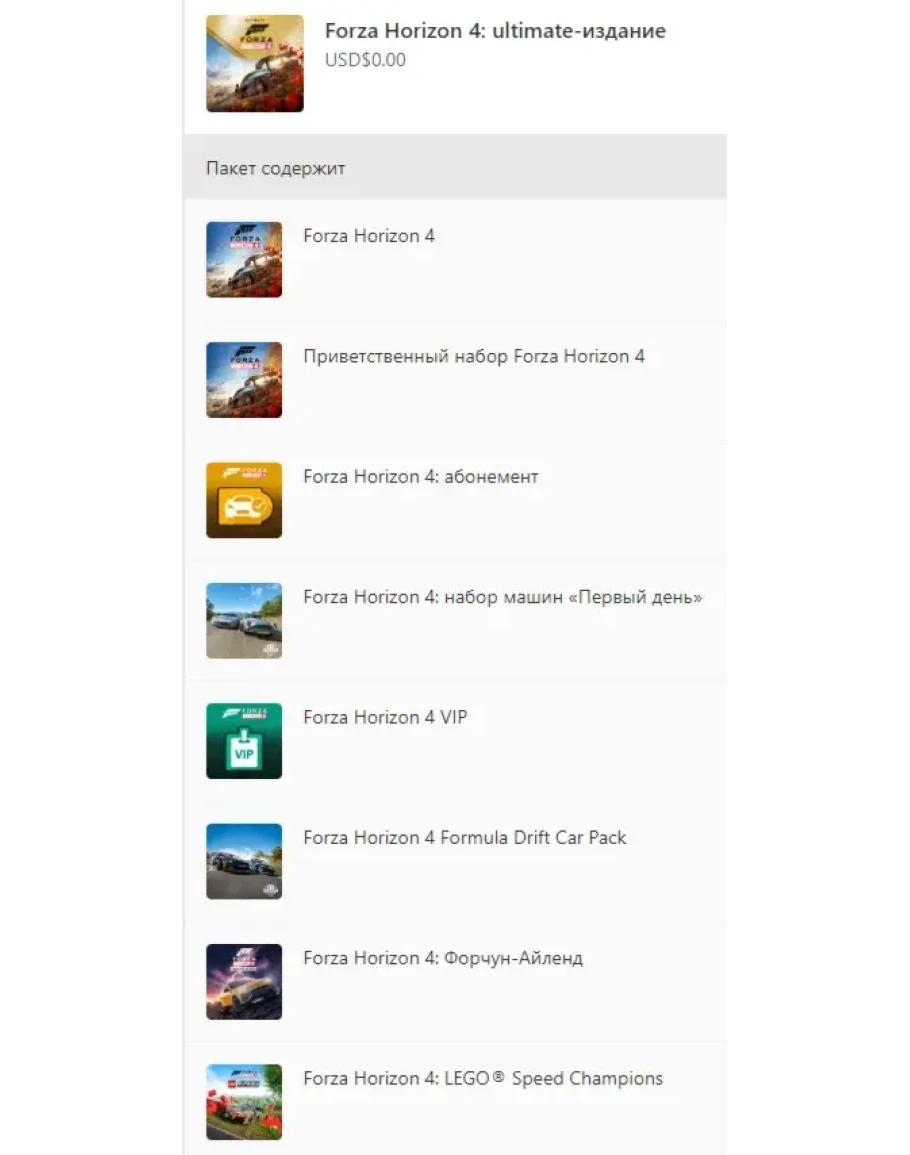This screenshot has height=1155, width=910.
Task: Click the USD$0.00 price label
Action: (x=365, y=60)
